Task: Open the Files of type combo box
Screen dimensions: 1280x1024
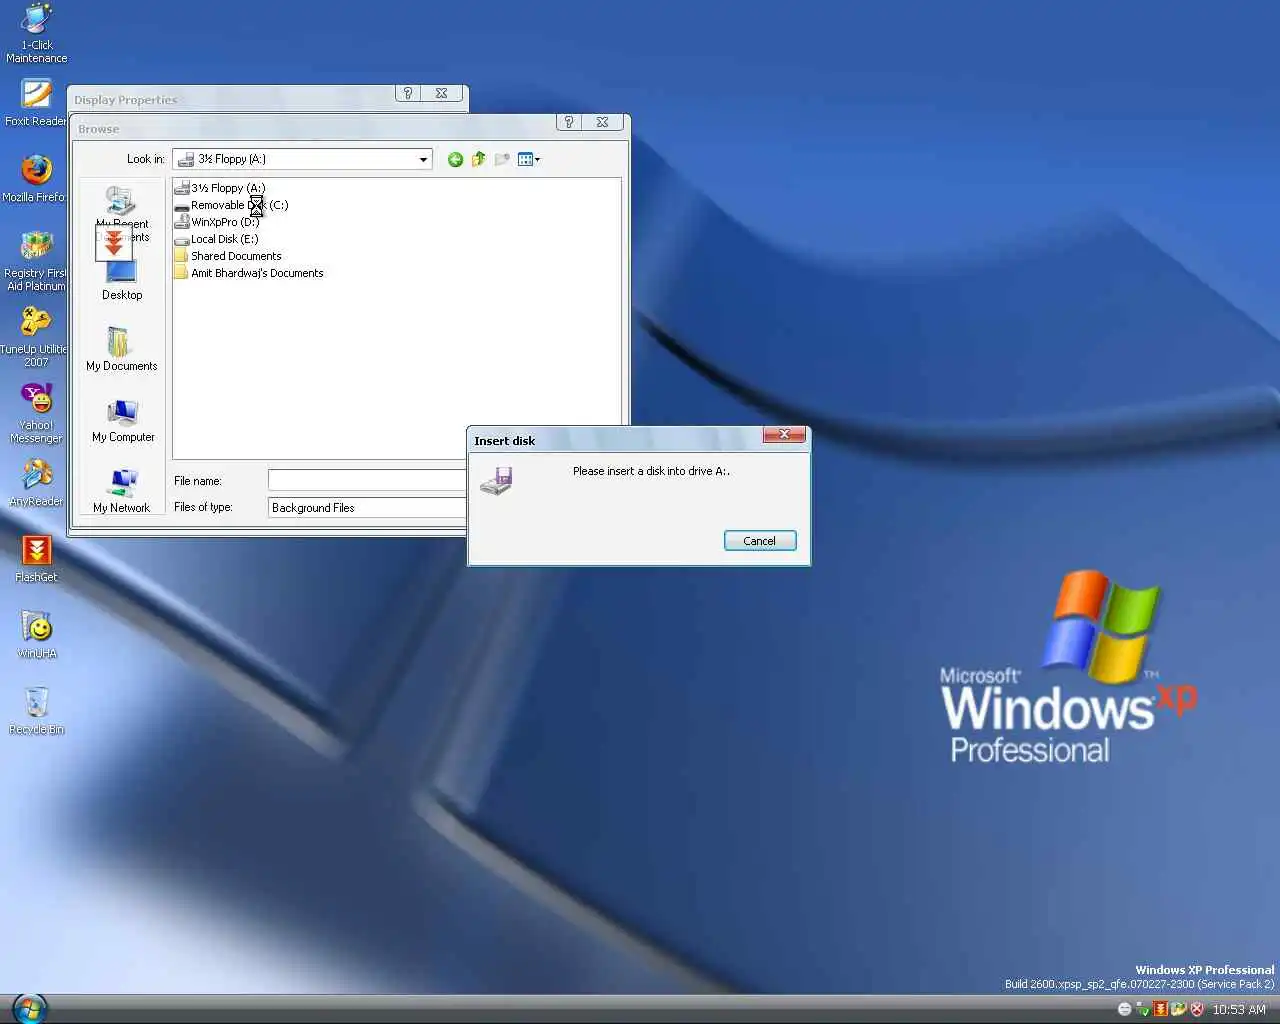Action: (x=367, y=507)
